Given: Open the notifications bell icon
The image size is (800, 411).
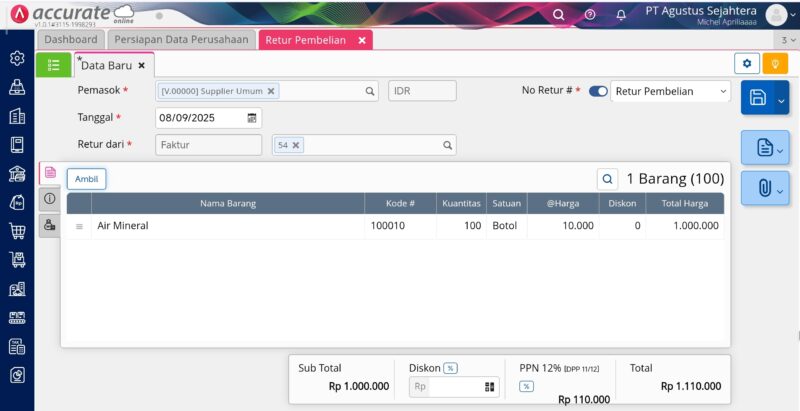Looking at the screenshot, I should [x=621, y=14].
